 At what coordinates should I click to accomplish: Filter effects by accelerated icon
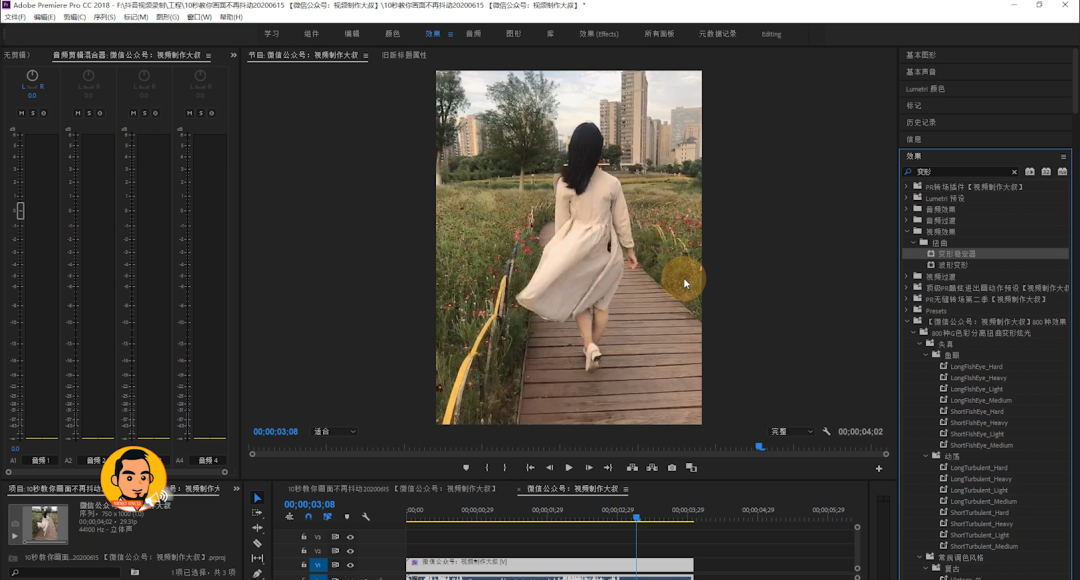pos(1030,172)
